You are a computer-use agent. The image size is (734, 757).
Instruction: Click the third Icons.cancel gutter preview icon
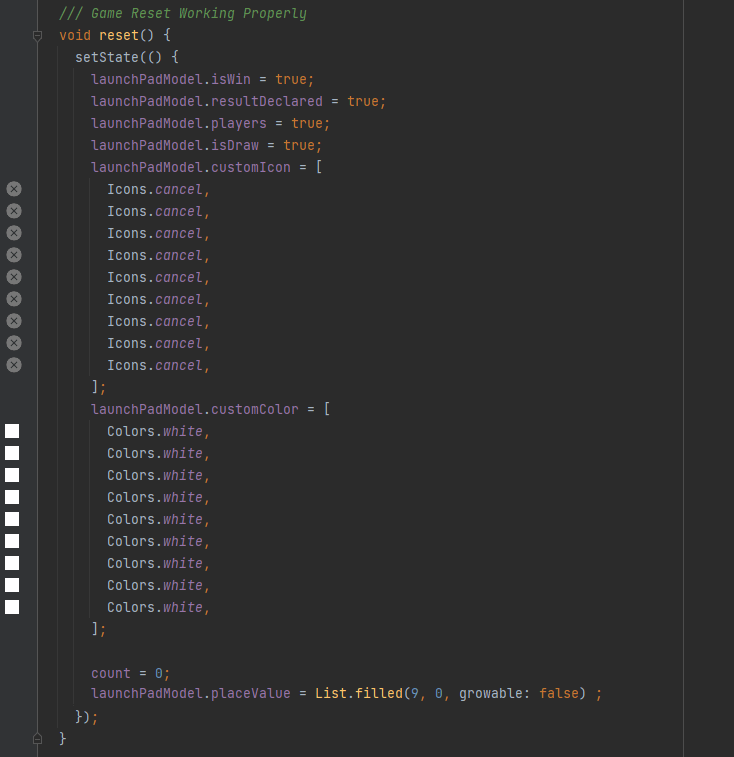tap(14, 233)
